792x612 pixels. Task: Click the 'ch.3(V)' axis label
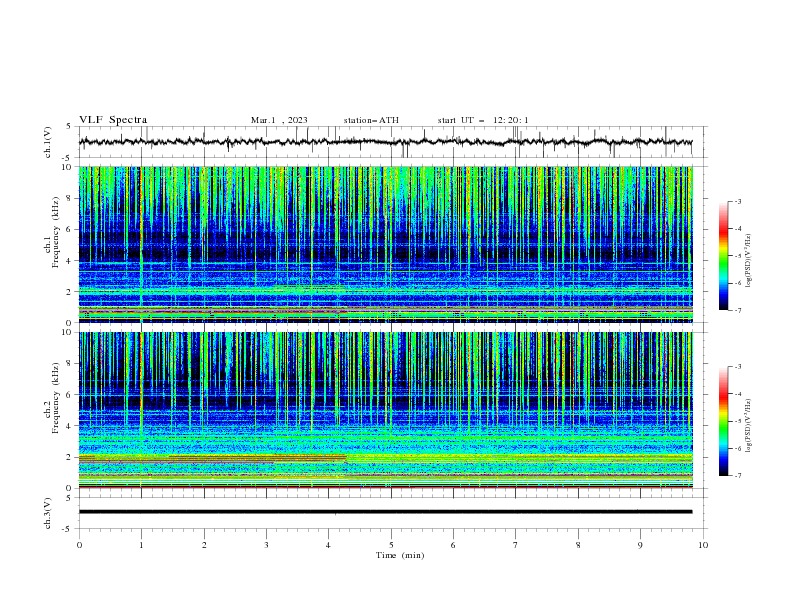48,513
